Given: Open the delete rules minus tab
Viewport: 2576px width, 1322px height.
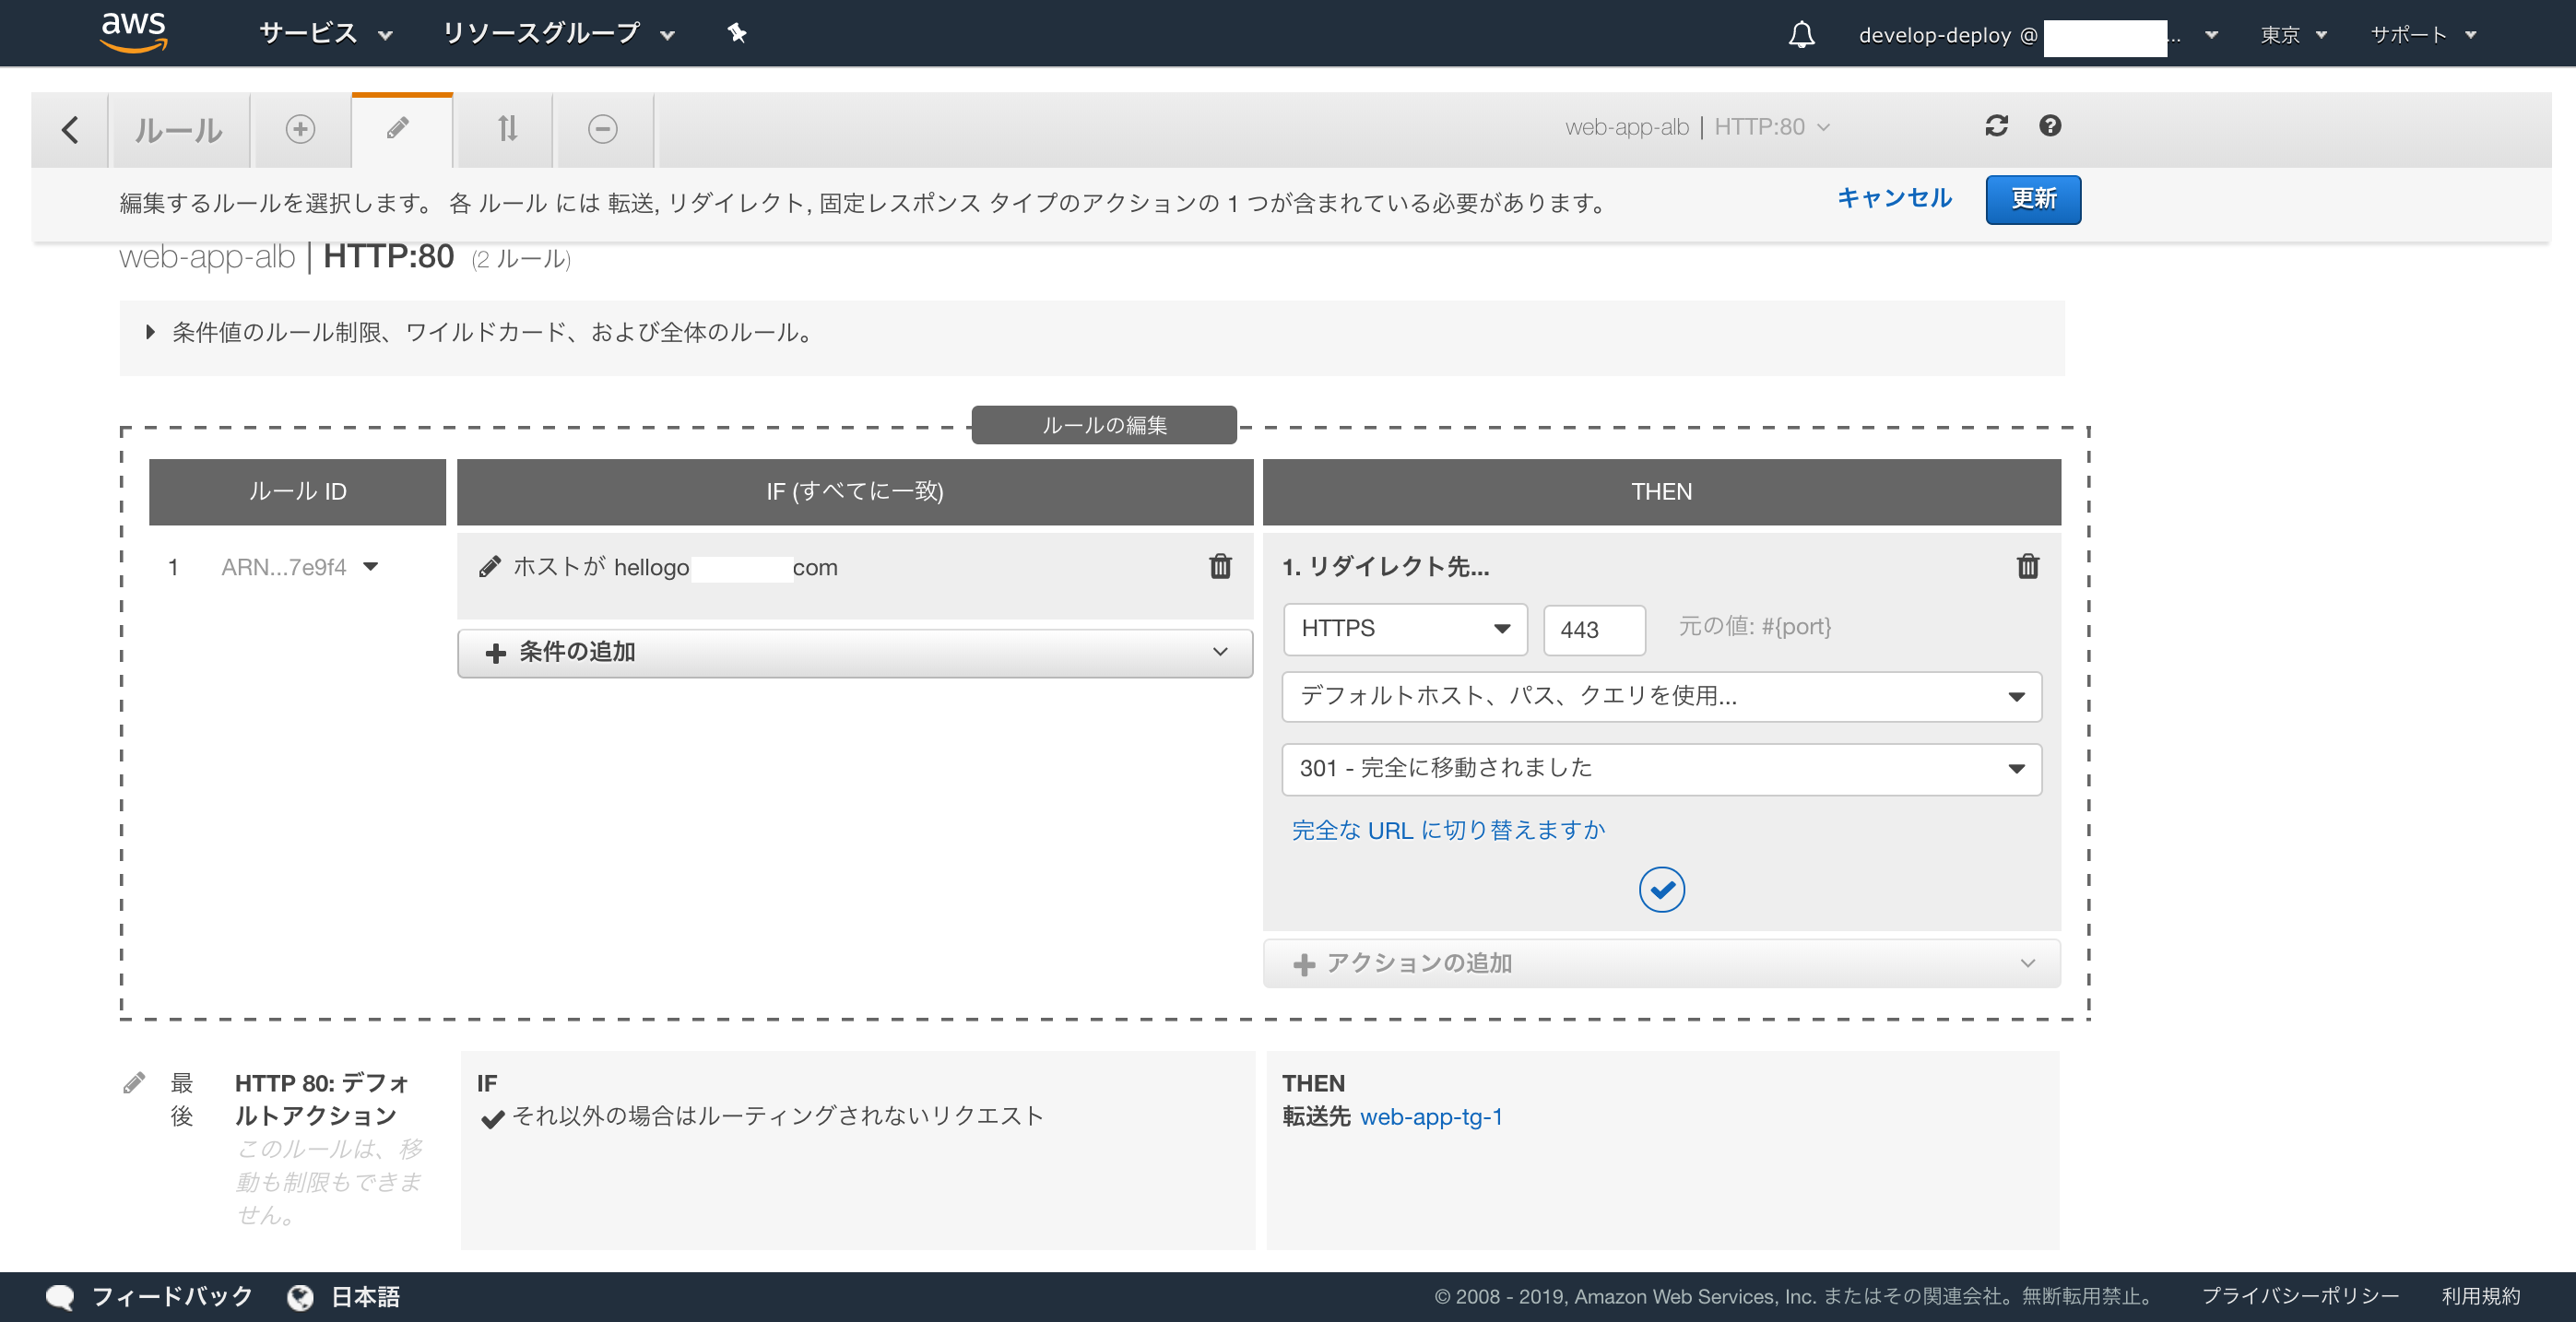Looking at the screenshot, I should click(602, 129).
